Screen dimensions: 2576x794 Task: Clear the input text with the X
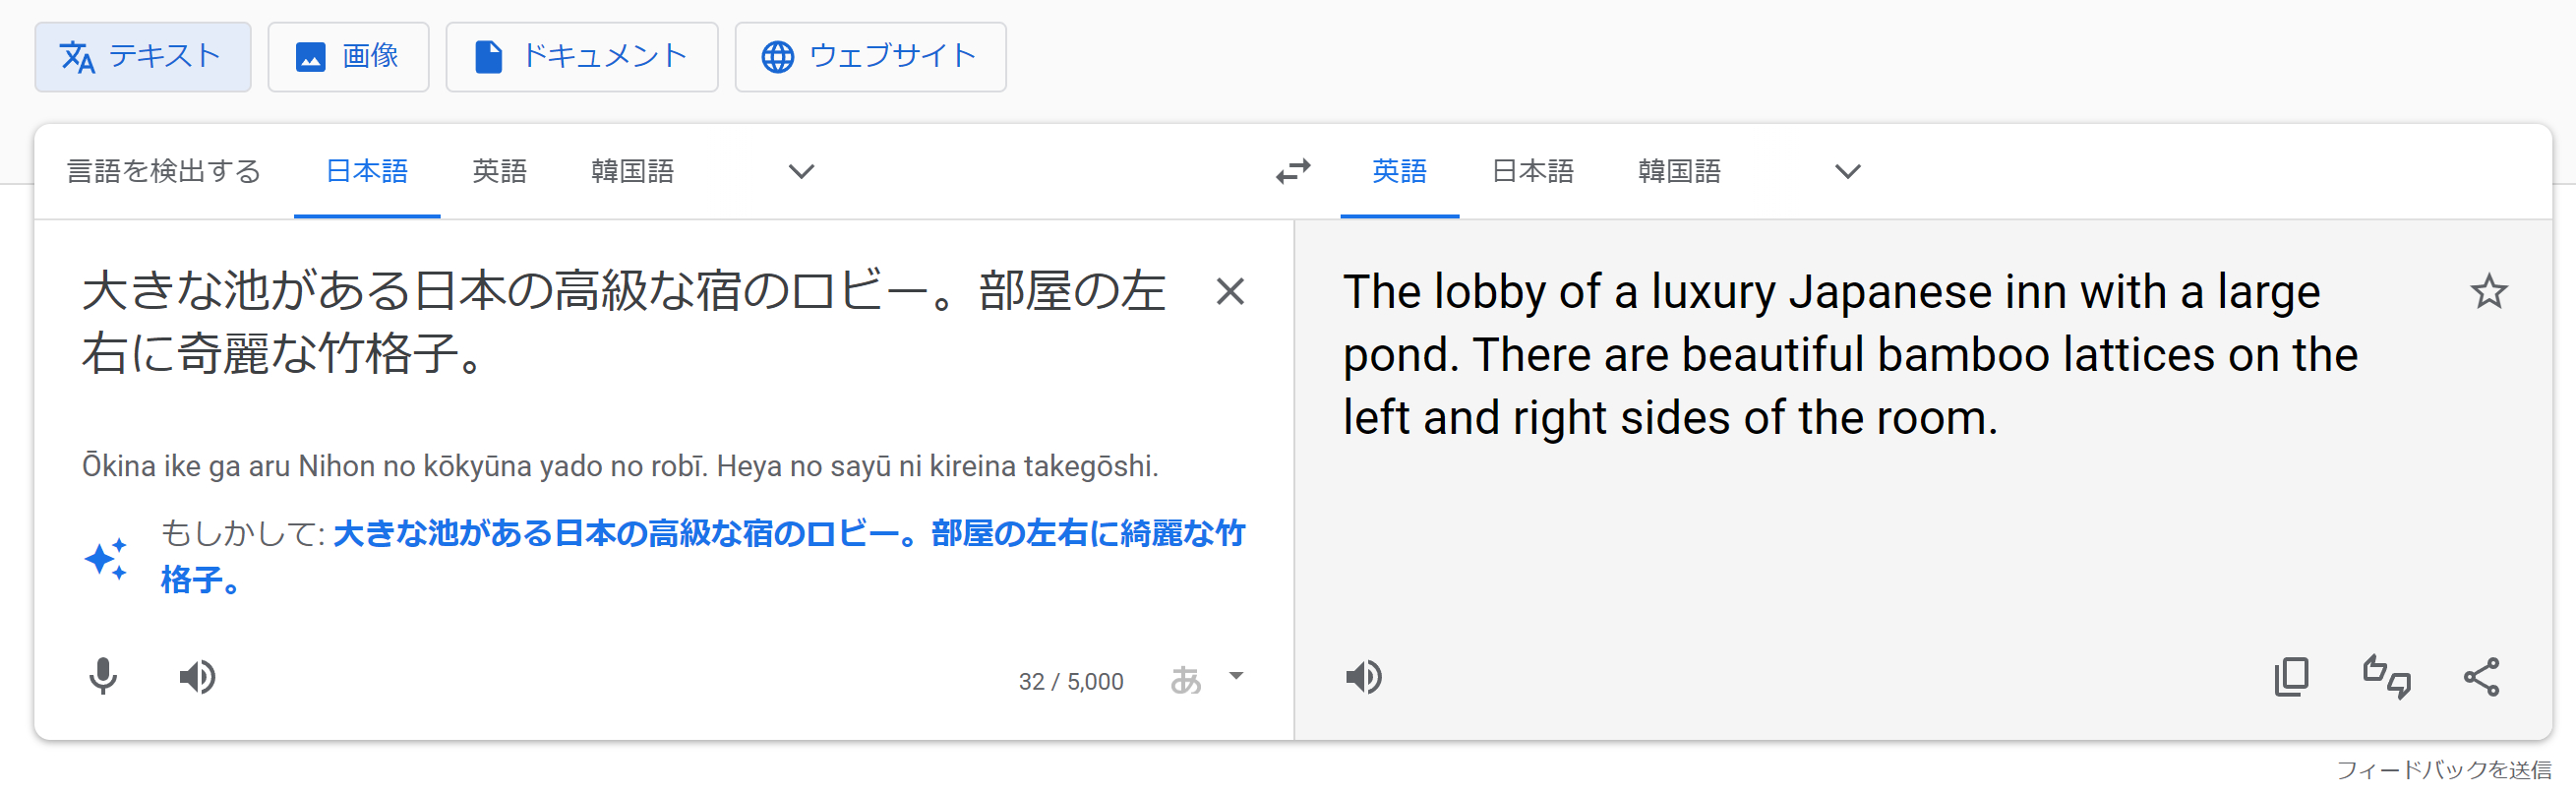tap(1231, 292)
